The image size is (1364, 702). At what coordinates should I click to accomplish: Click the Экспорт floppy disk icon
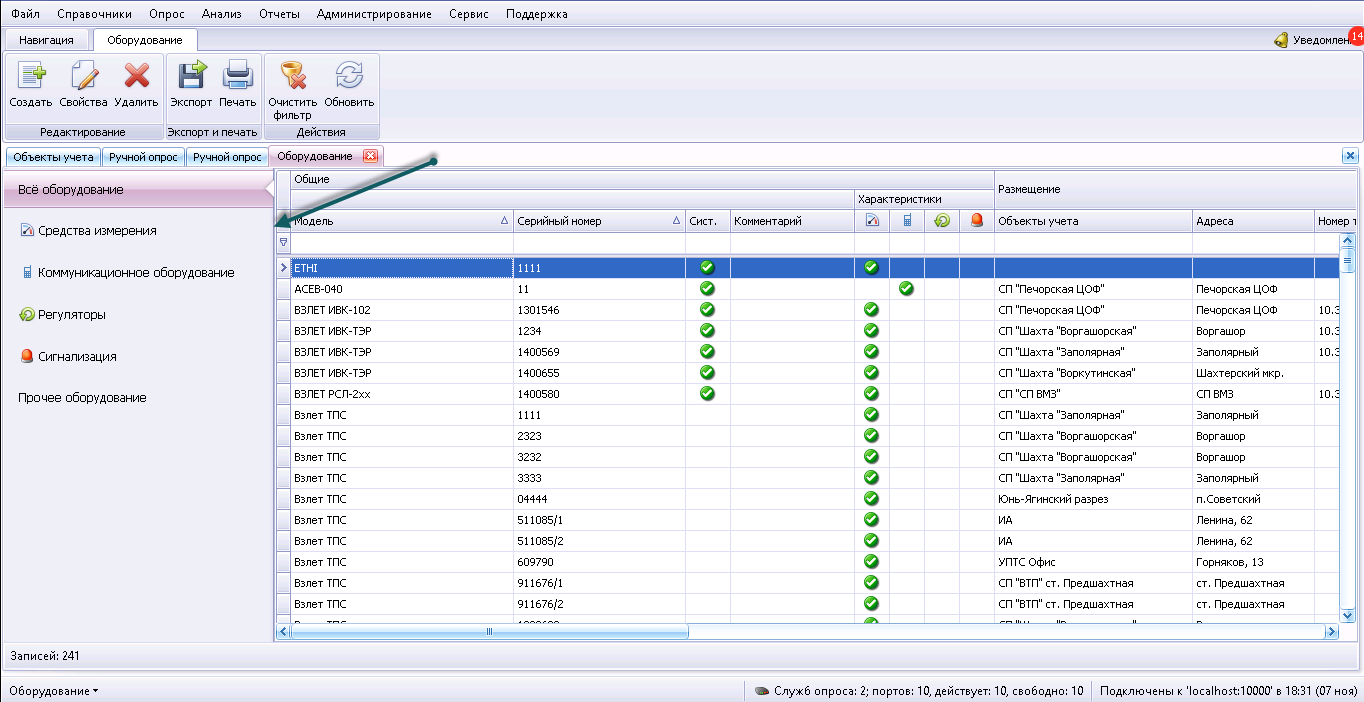(x=191, y=76)
